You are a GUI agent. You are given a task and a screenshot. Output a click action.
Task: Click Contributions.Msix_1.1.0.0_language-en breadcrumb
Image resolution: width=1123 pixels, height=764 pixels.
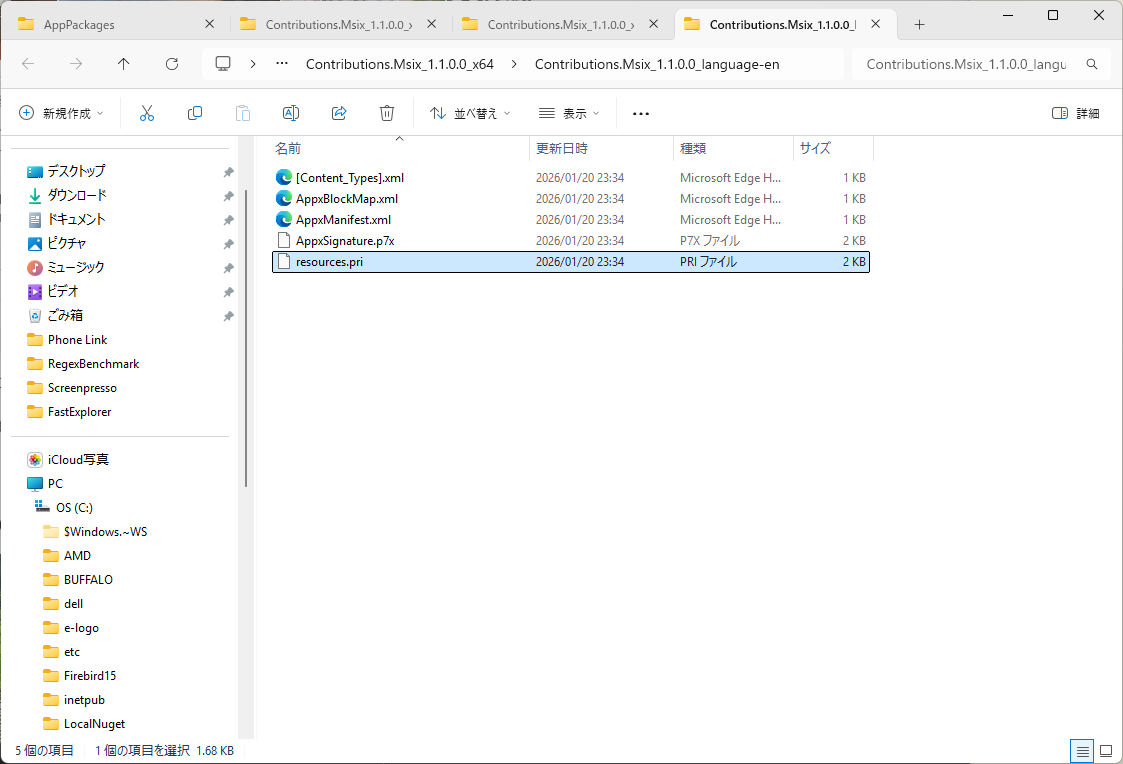pyautogui.click(x=657, y=64)
